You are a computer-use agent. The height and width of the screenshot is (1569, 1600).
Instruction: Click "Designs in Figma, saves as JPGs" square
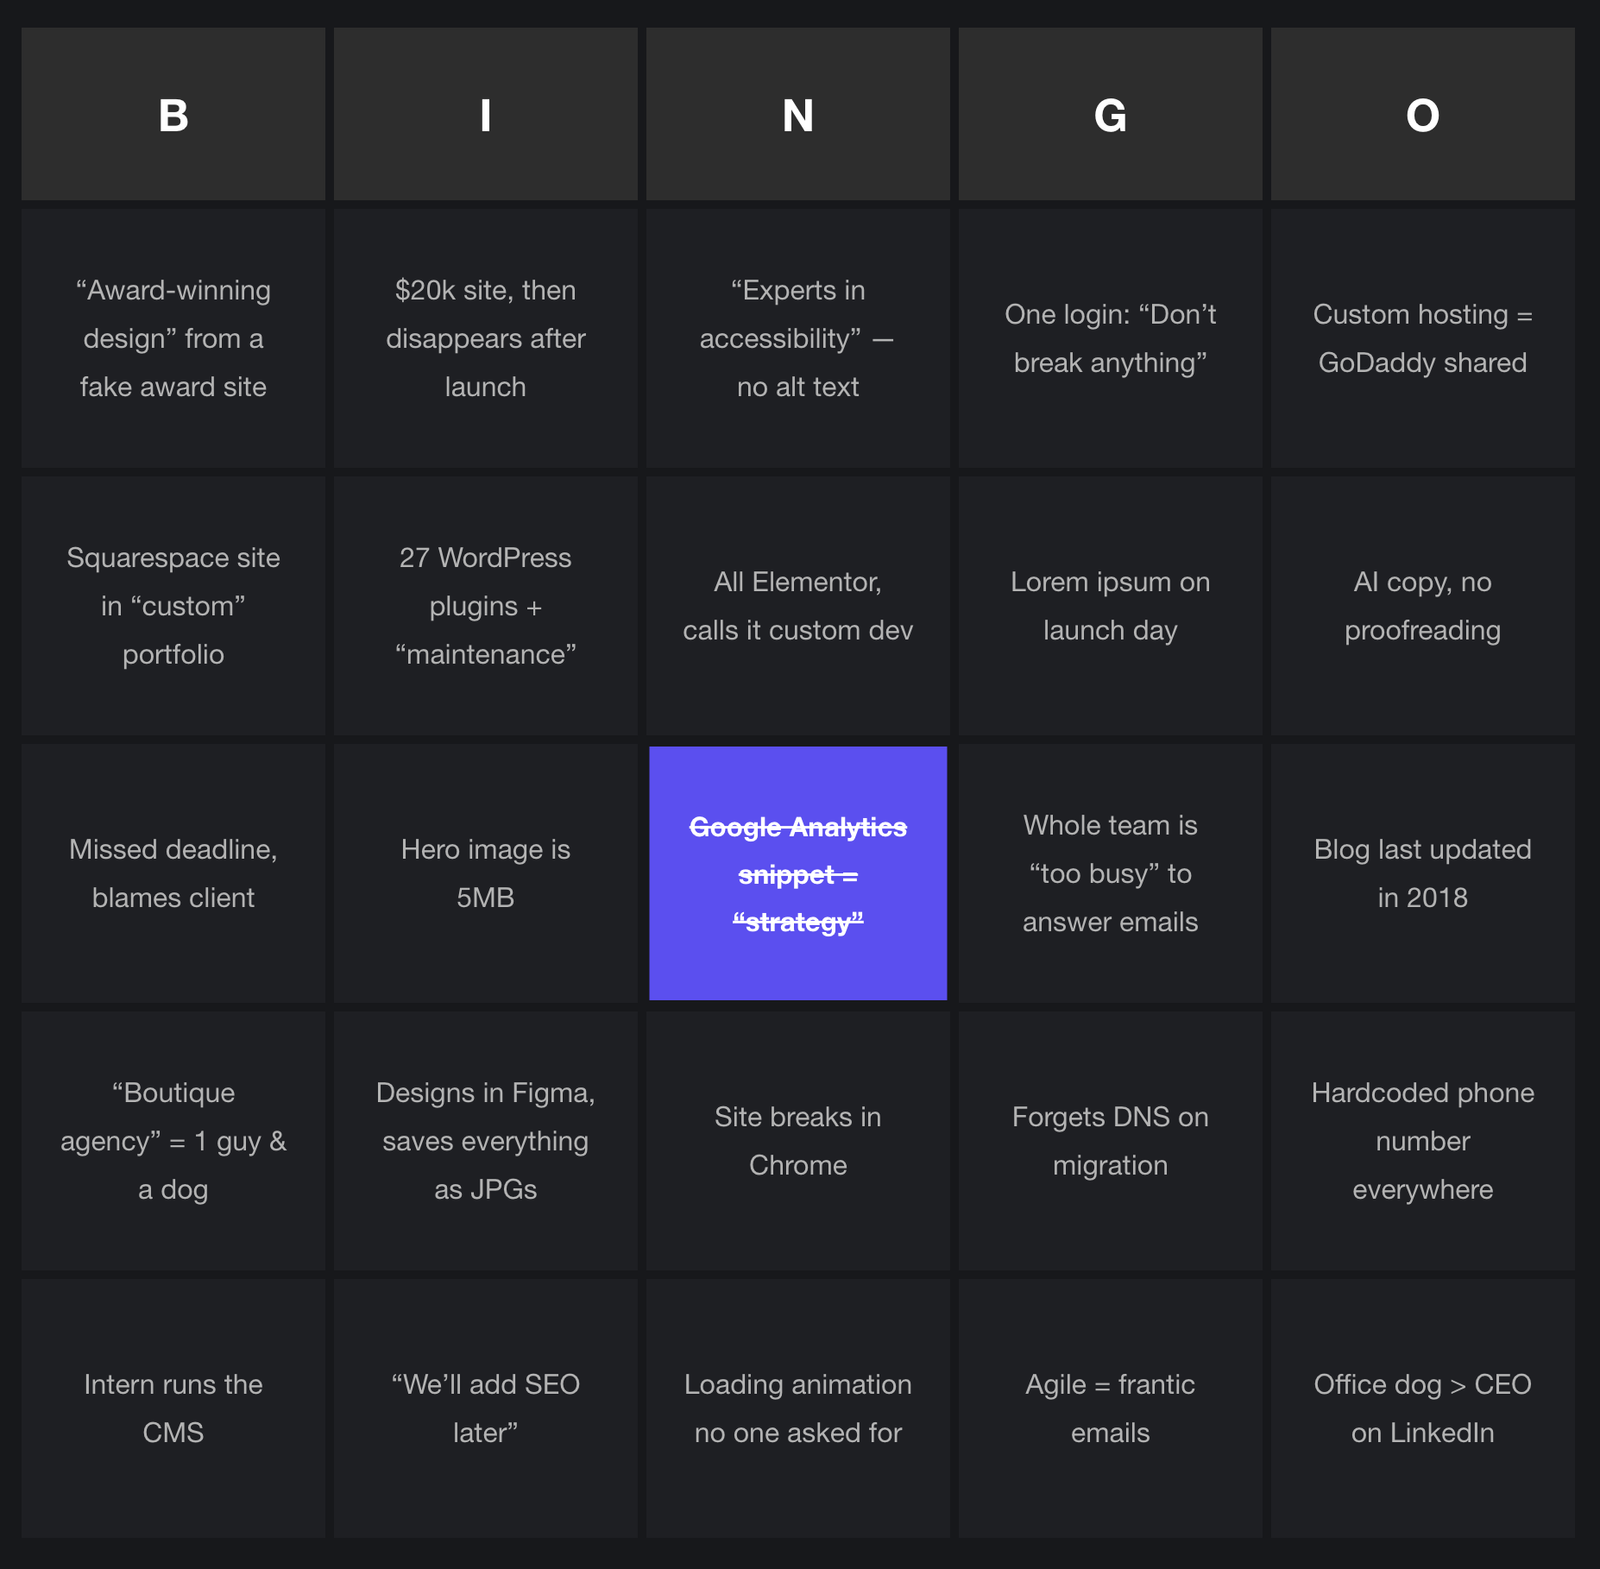485,1141
